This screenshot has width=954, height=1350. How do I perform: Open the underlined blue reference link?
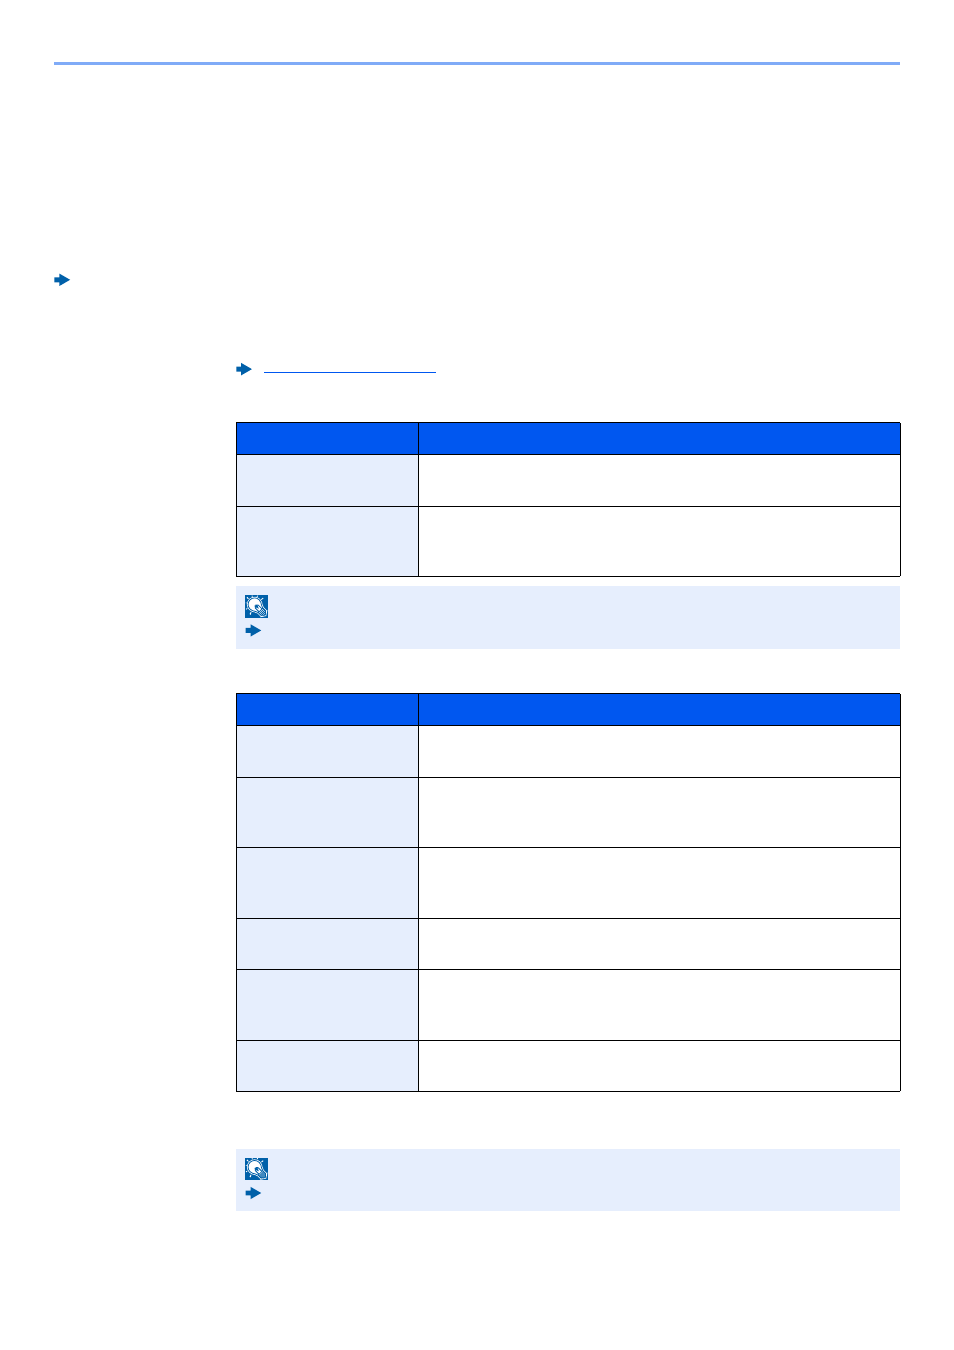coord(350,370)
